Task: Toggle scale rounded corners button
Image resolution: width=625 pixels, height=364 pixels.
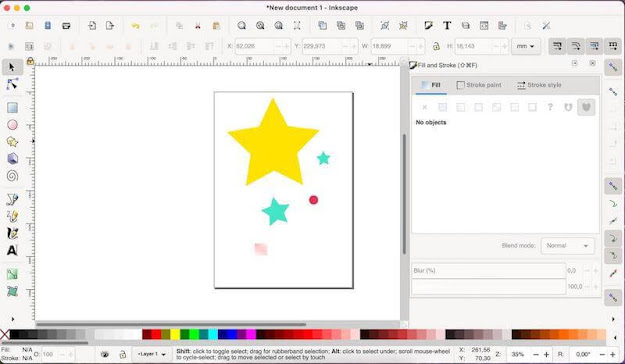Action: point(576,46)
